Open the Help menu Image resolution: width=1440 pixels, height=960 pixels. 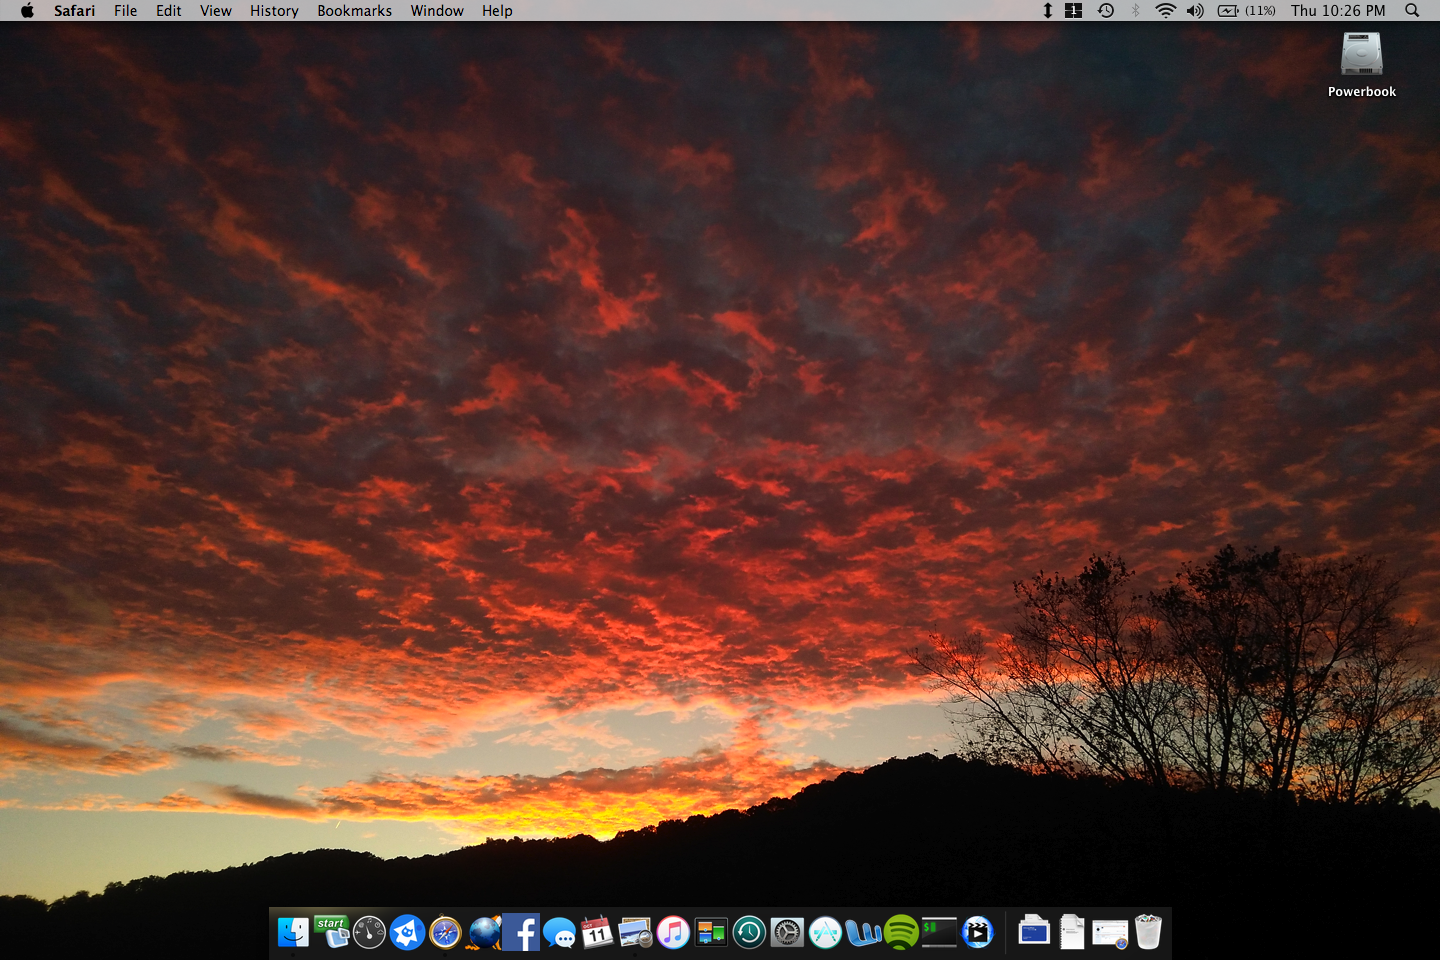click(497, 11)
